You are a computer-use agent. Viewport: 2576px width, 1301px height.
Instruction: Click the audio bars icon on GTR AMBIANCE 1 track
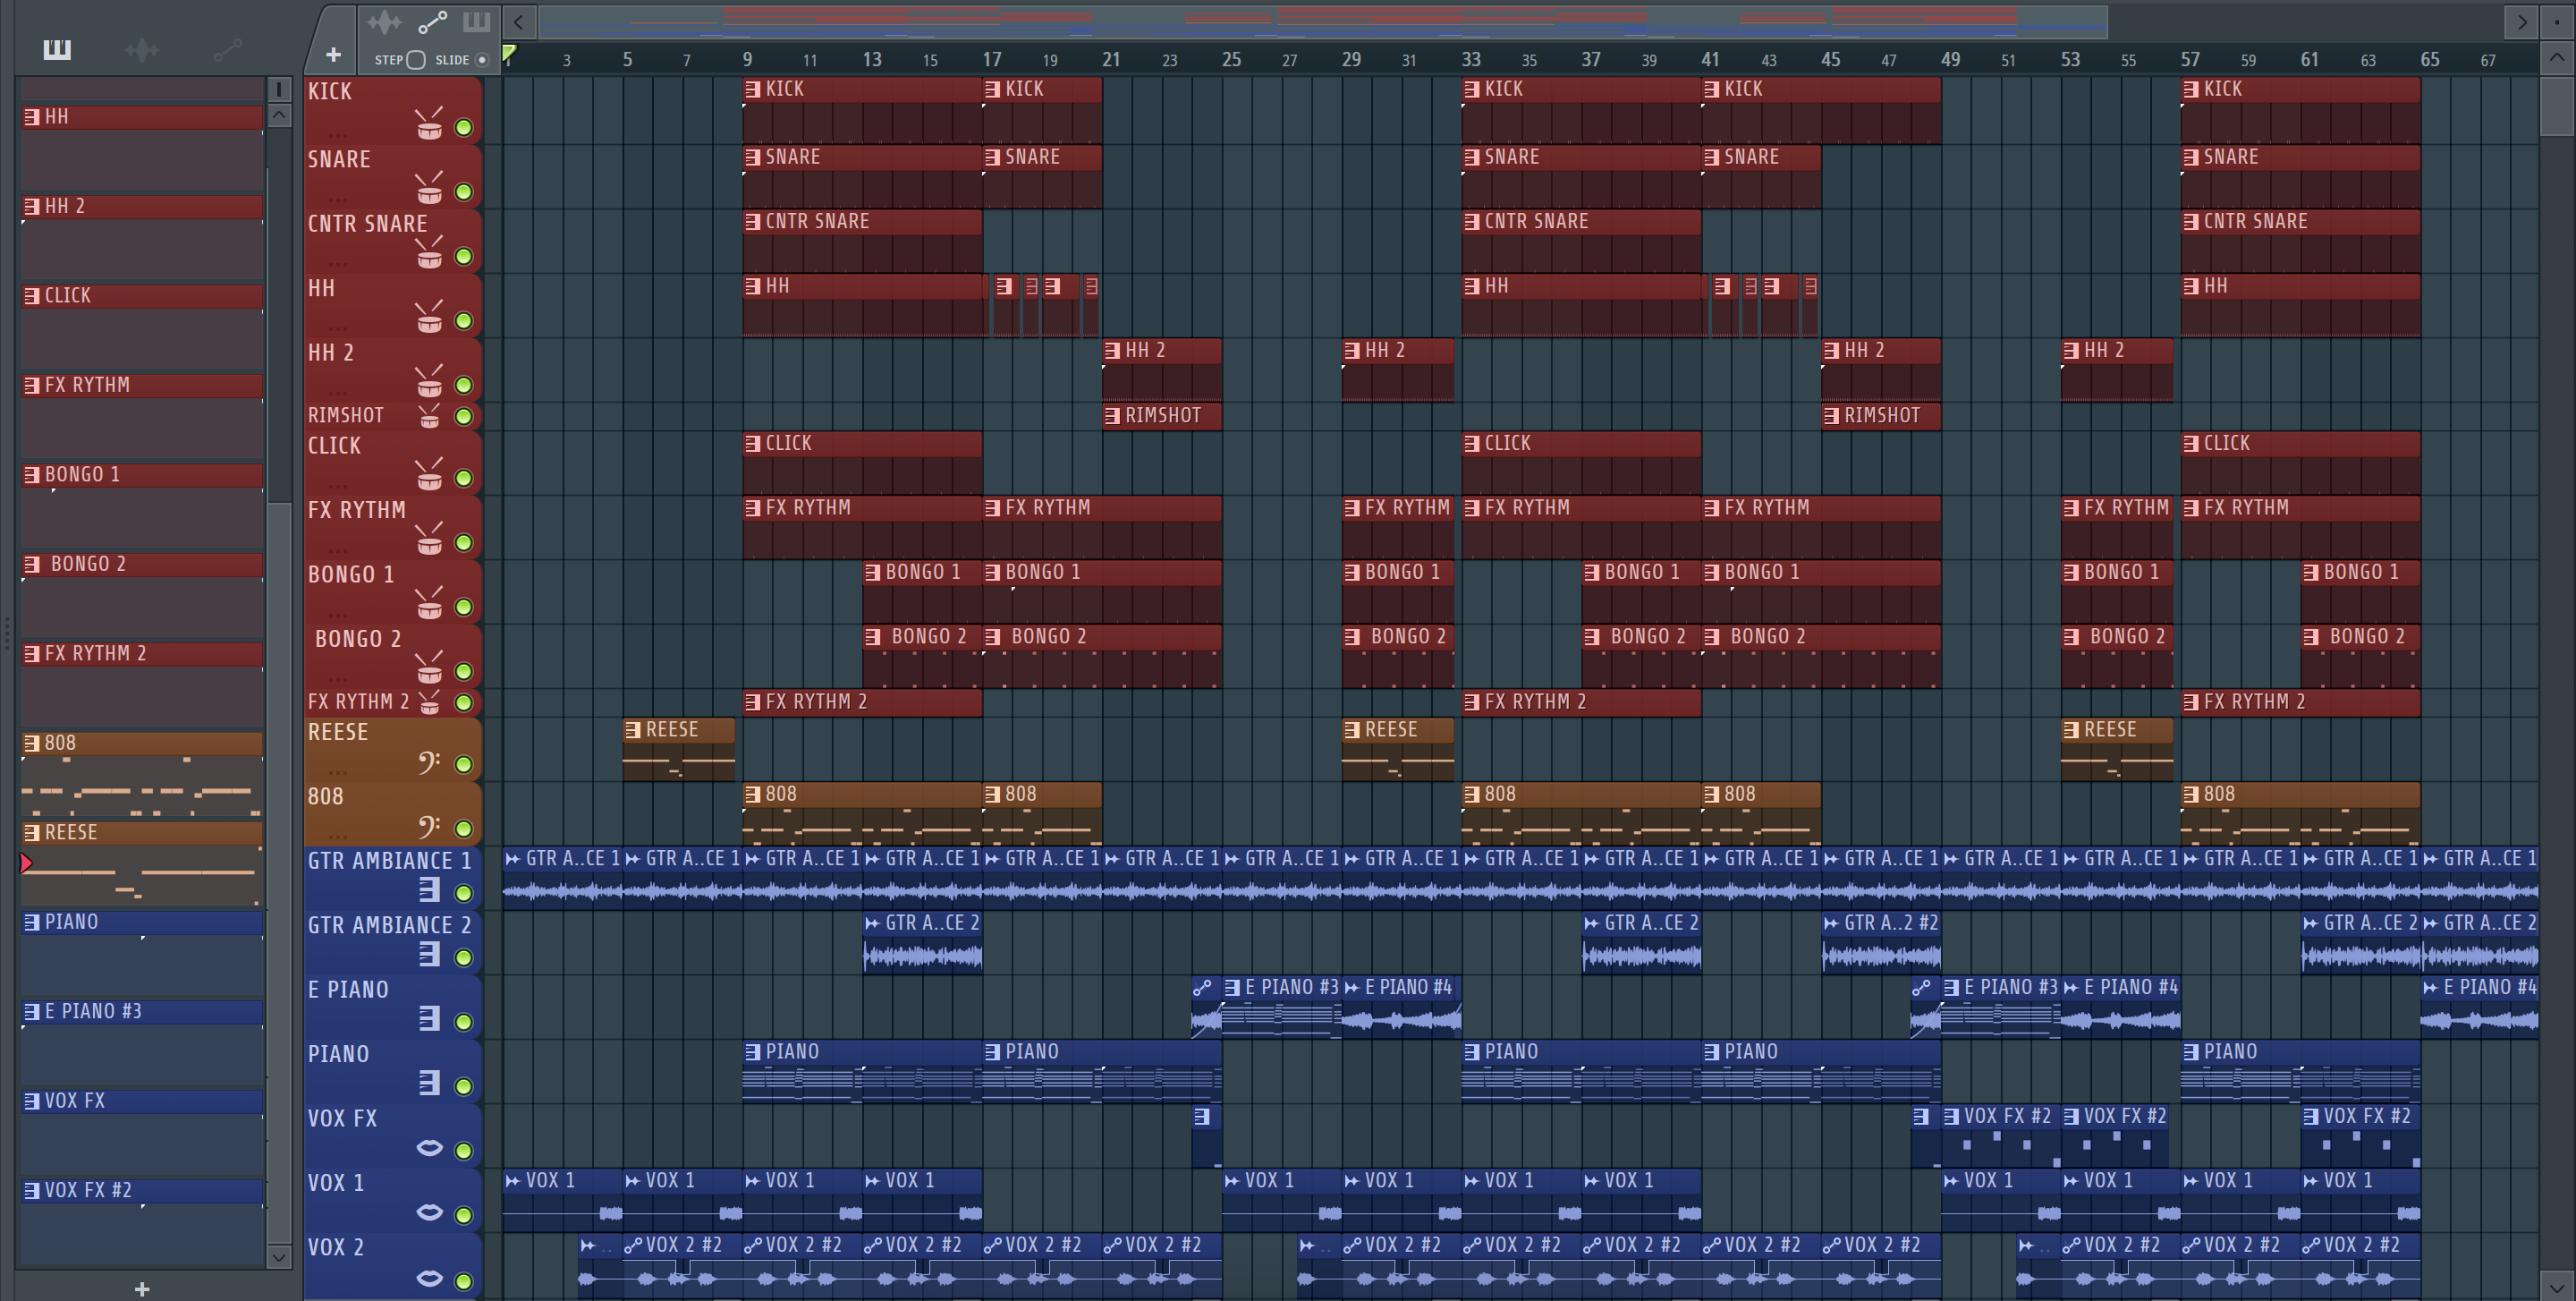(x=429, y=890)
